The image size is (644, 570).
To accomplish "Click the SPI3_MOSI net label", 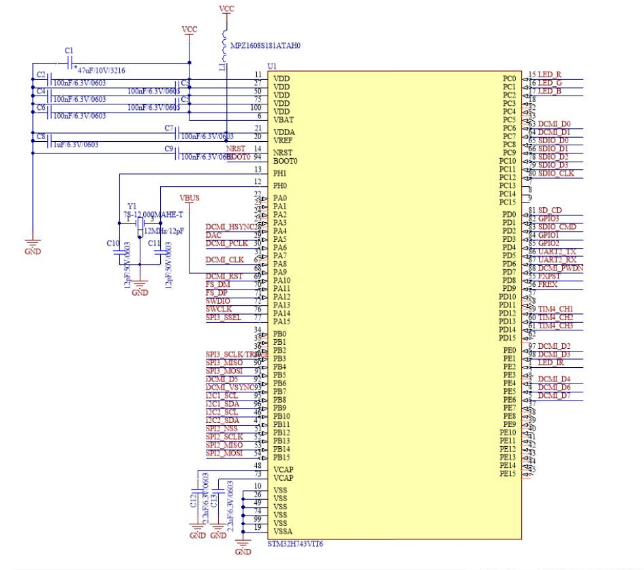I will (x=224, y=370).
